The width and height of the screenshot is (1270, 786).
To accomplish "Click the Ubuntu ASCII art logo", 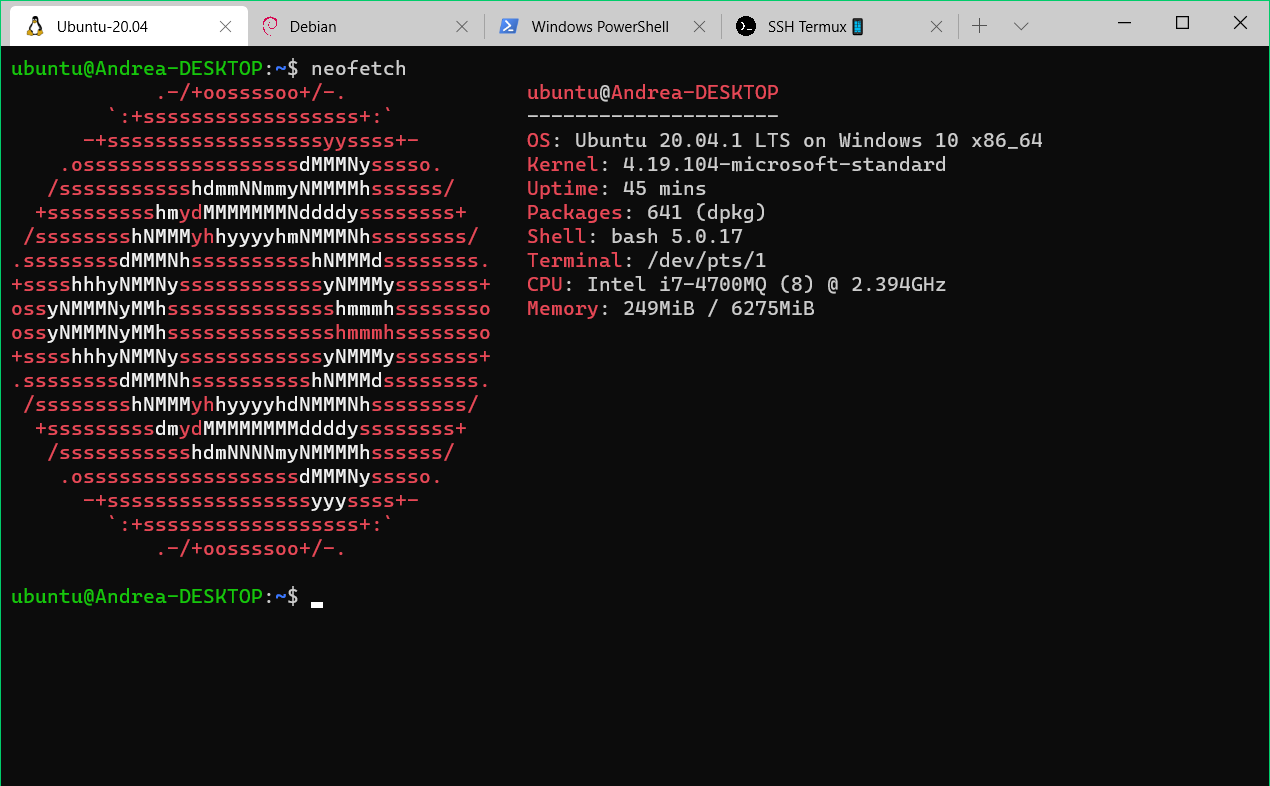I will [251, 321].
